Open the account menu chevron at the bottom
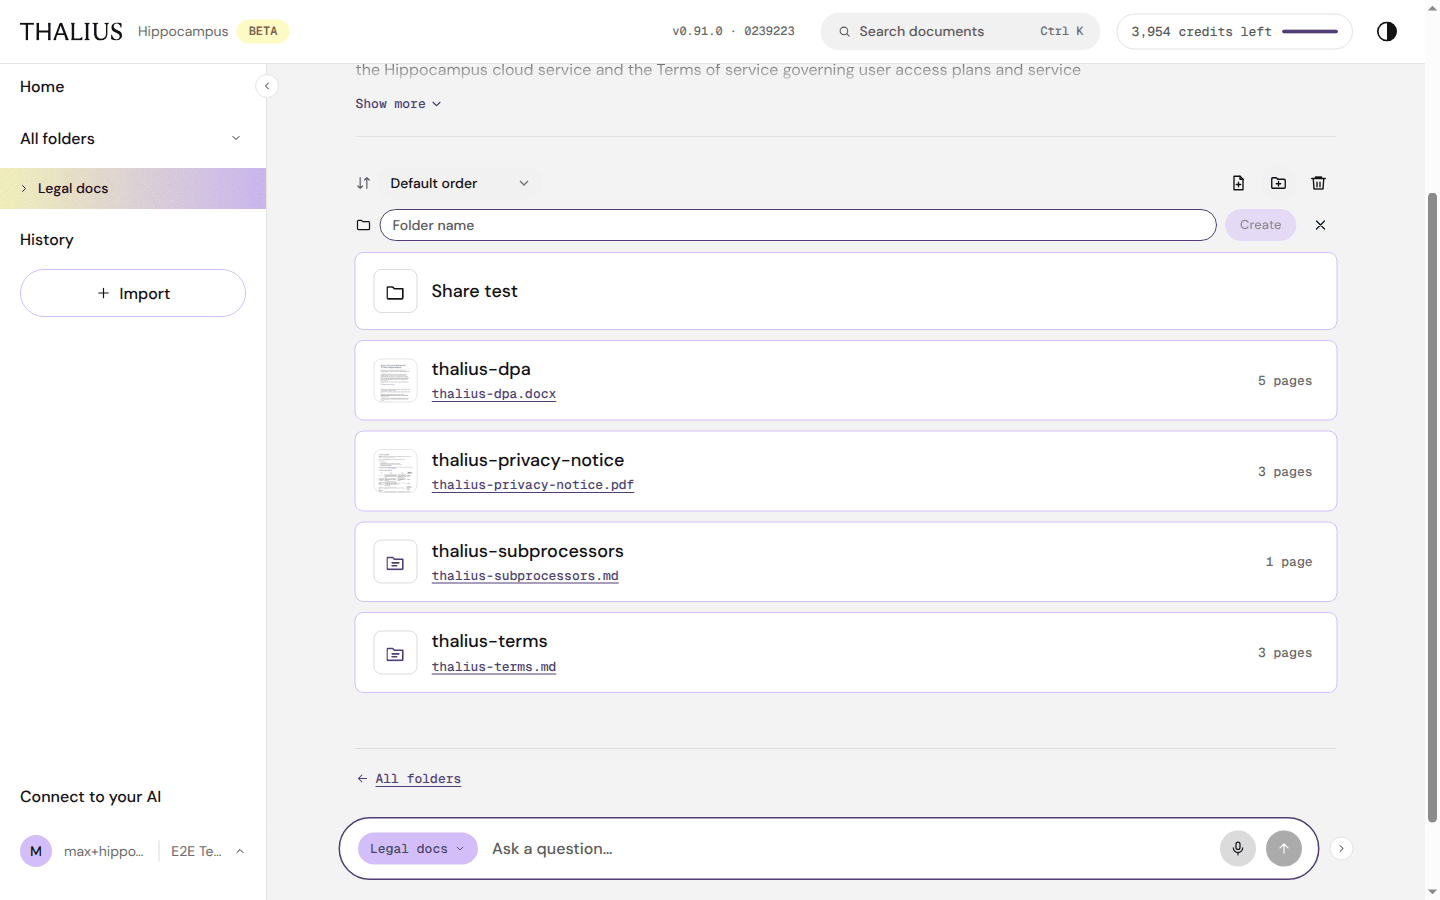The width and height of the screenshot is (1440, 900). tap(240, 851)
